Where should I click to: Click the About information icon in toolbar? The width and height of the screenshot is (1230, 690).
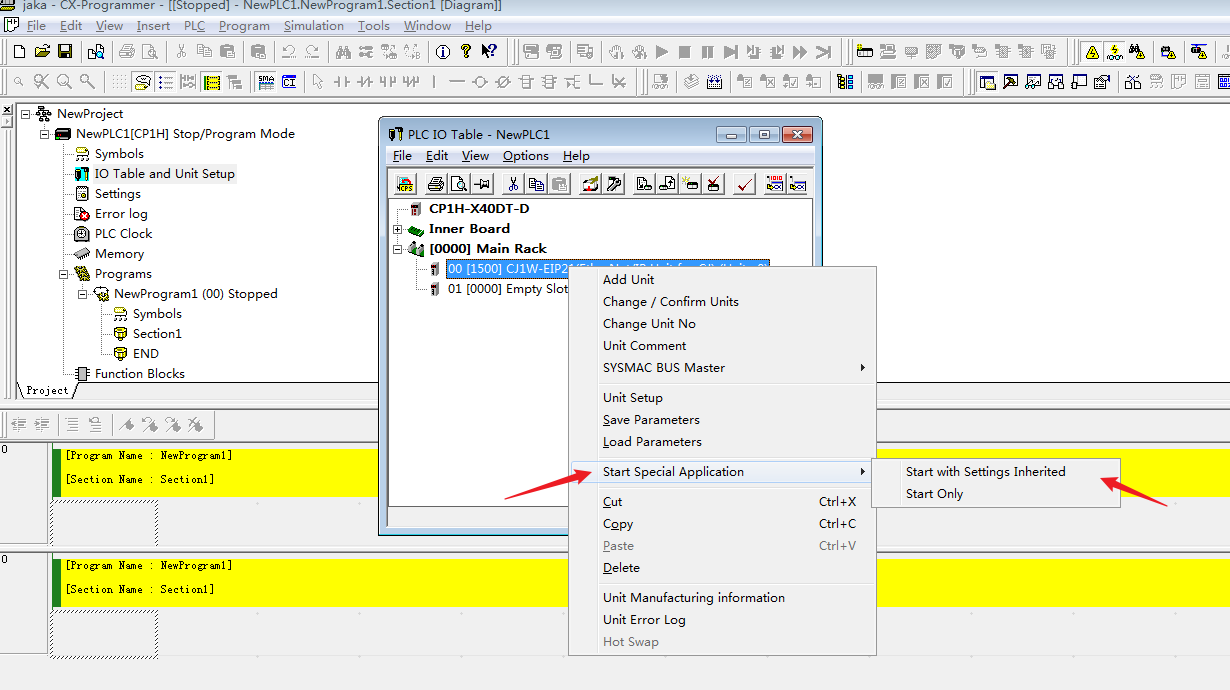pos(441,52)
